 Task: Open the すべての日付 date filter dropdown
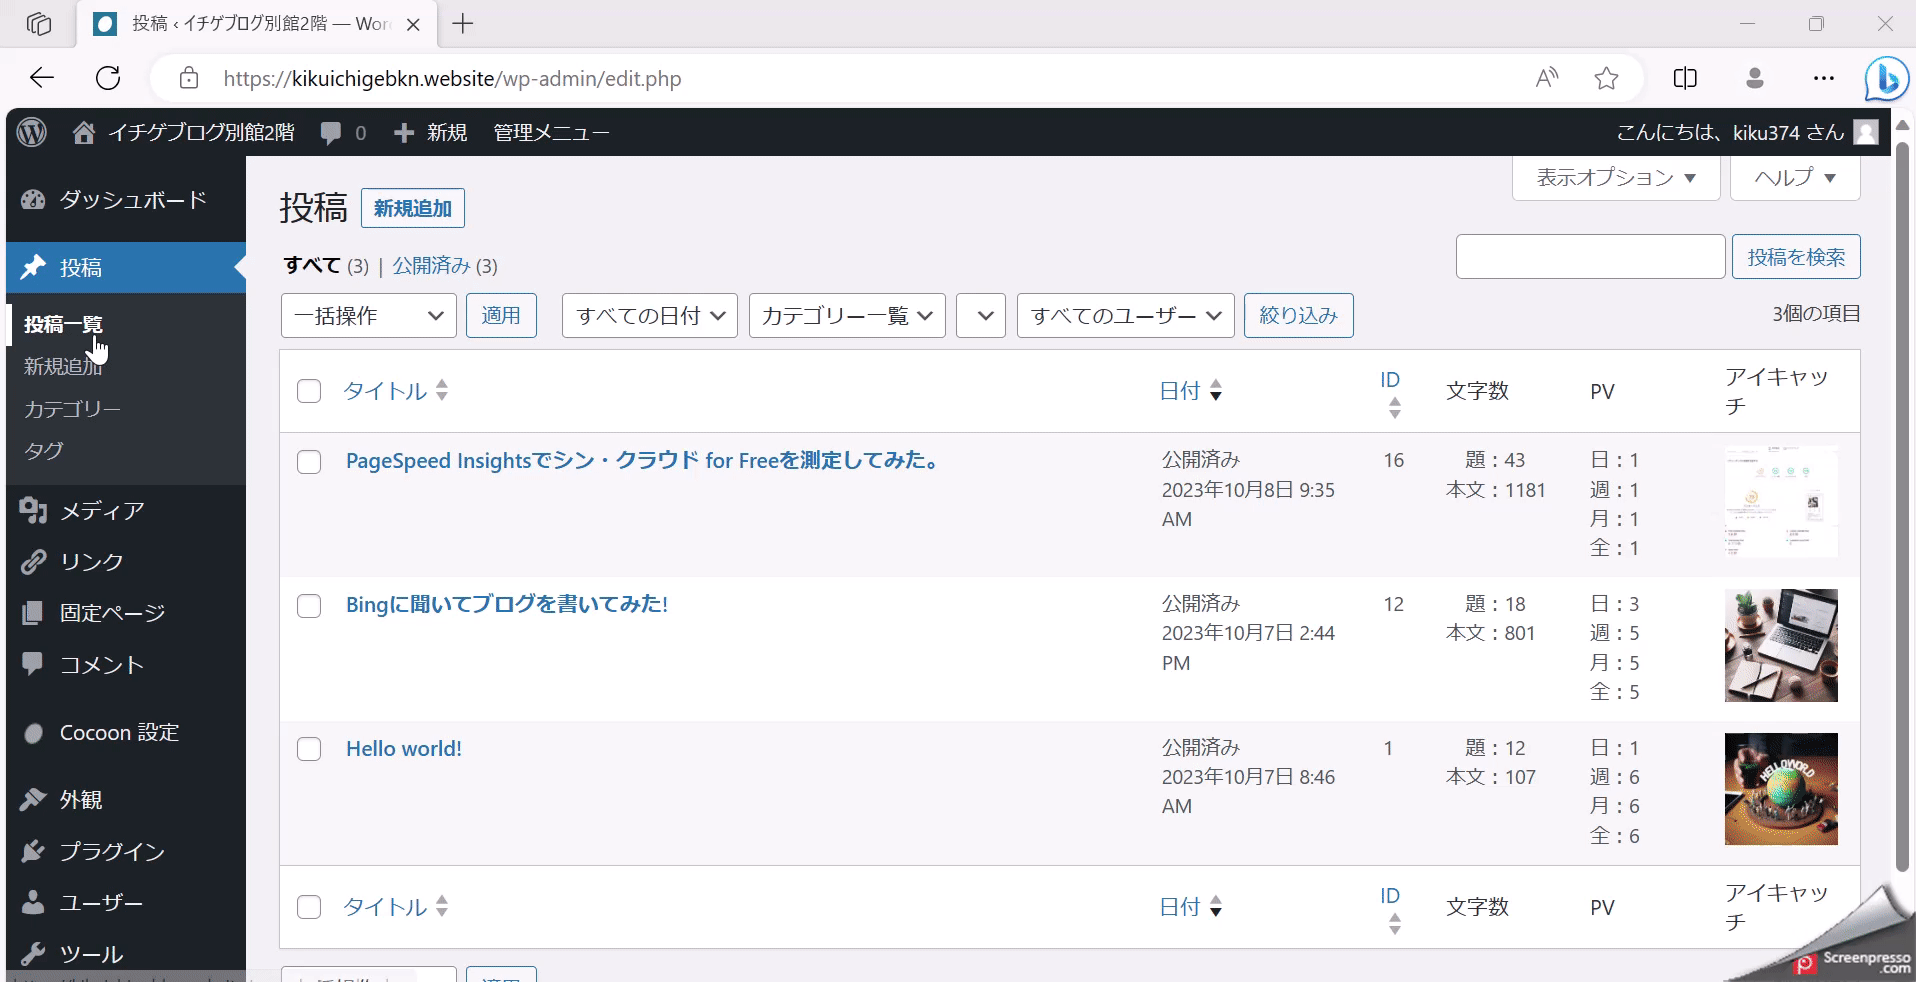pos(649,316)
